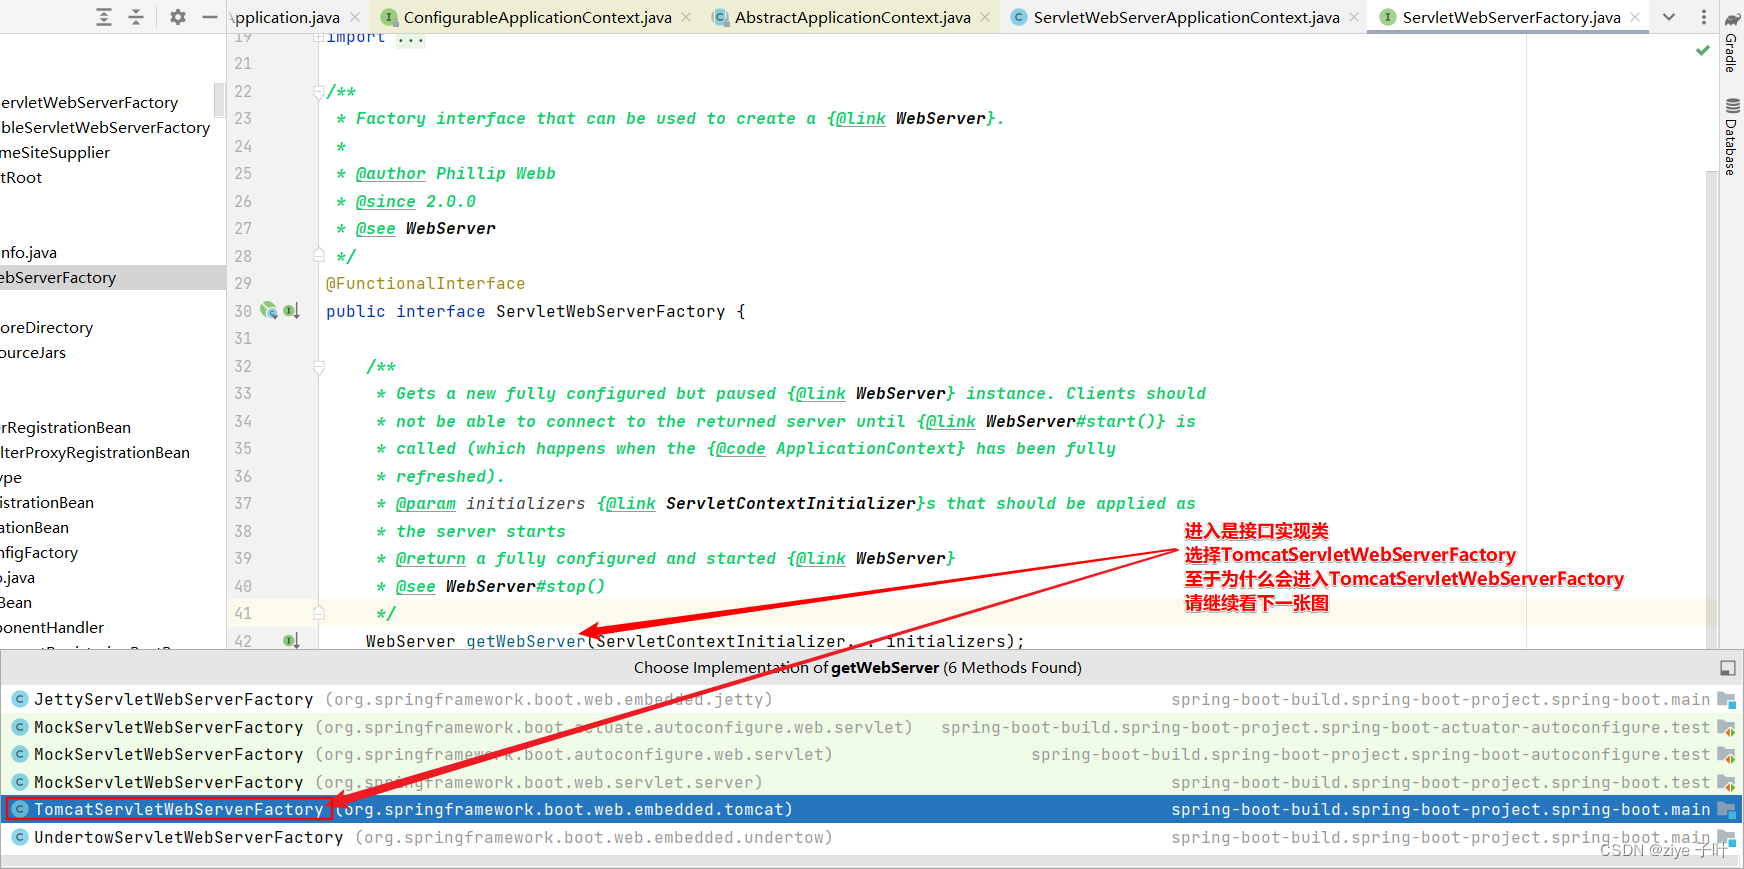Click WebServer#stop() reference on line 40
The height and width of the screenshot is (869, 1744).
coord(525,587)
